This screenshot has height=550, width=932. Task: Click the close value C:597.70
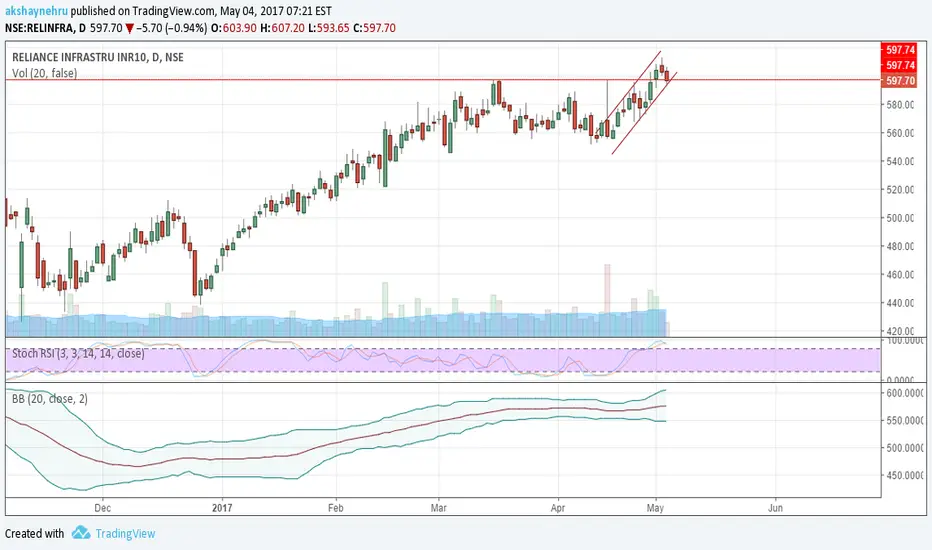pos(374,28)
